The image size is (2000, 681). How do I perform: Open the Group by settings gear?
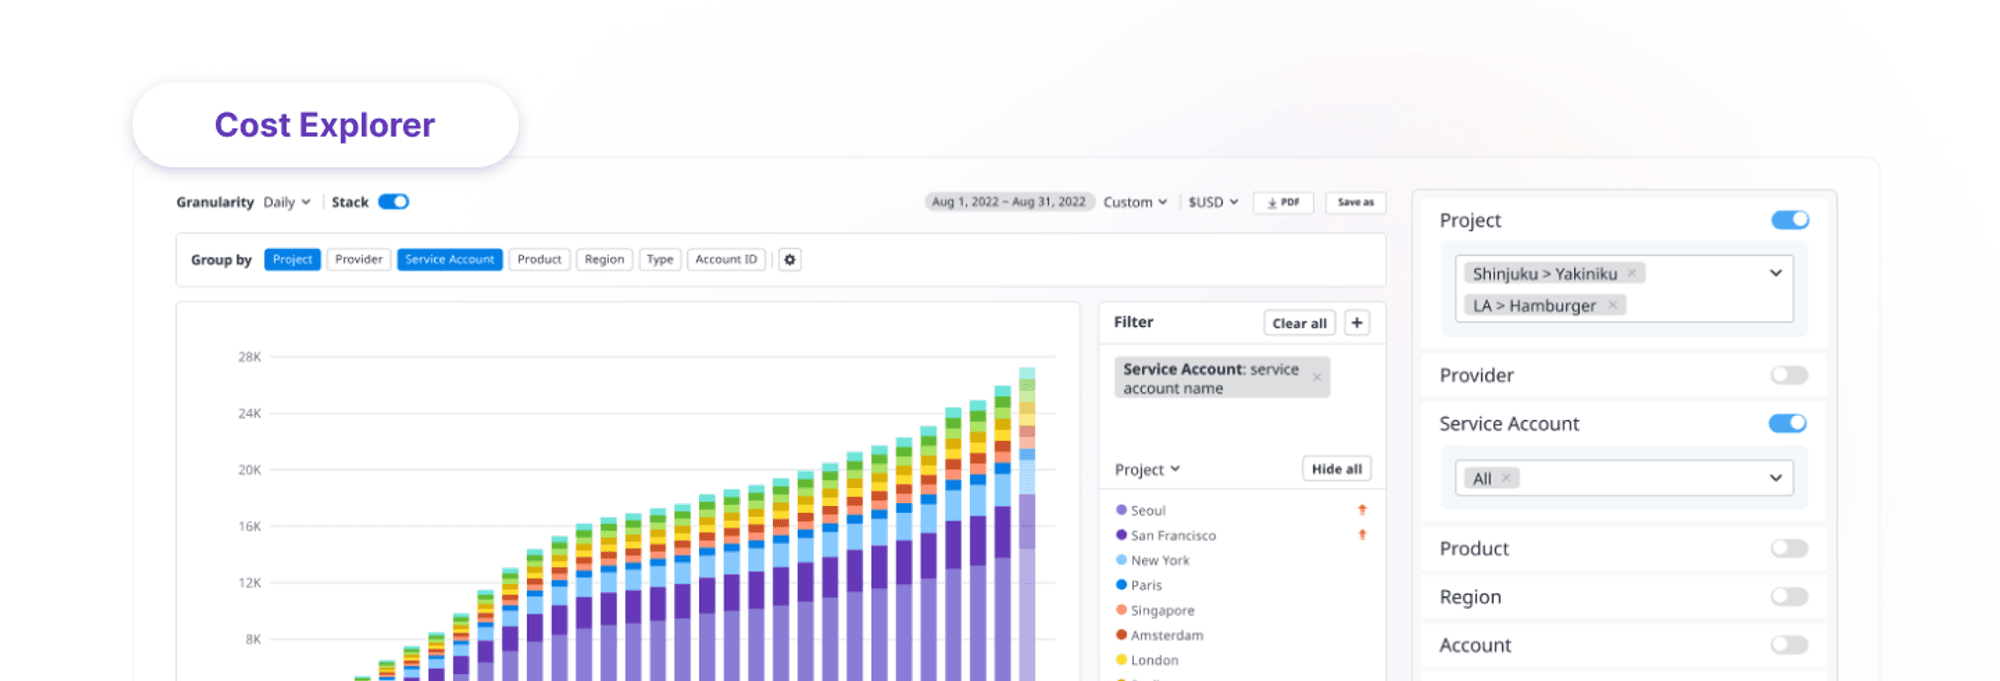click(x=790, y=260)
